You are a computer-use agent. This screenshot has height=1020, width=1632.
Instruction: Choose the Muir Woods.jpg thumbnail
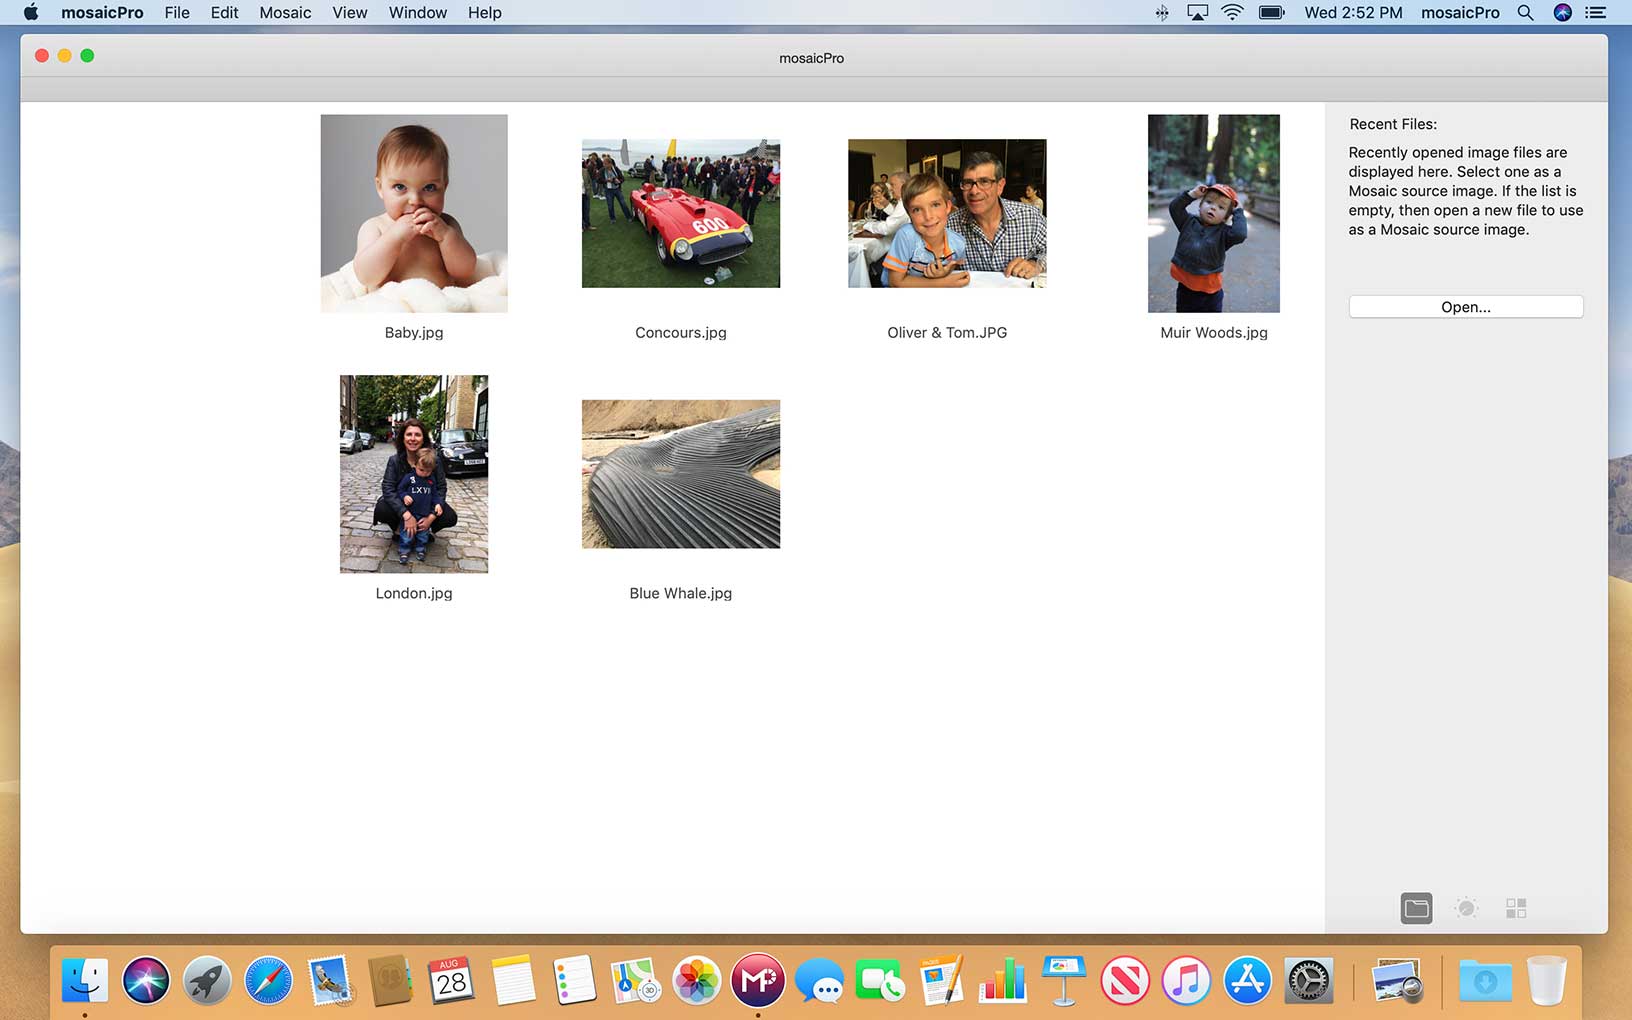click(x=1213, y=213)
